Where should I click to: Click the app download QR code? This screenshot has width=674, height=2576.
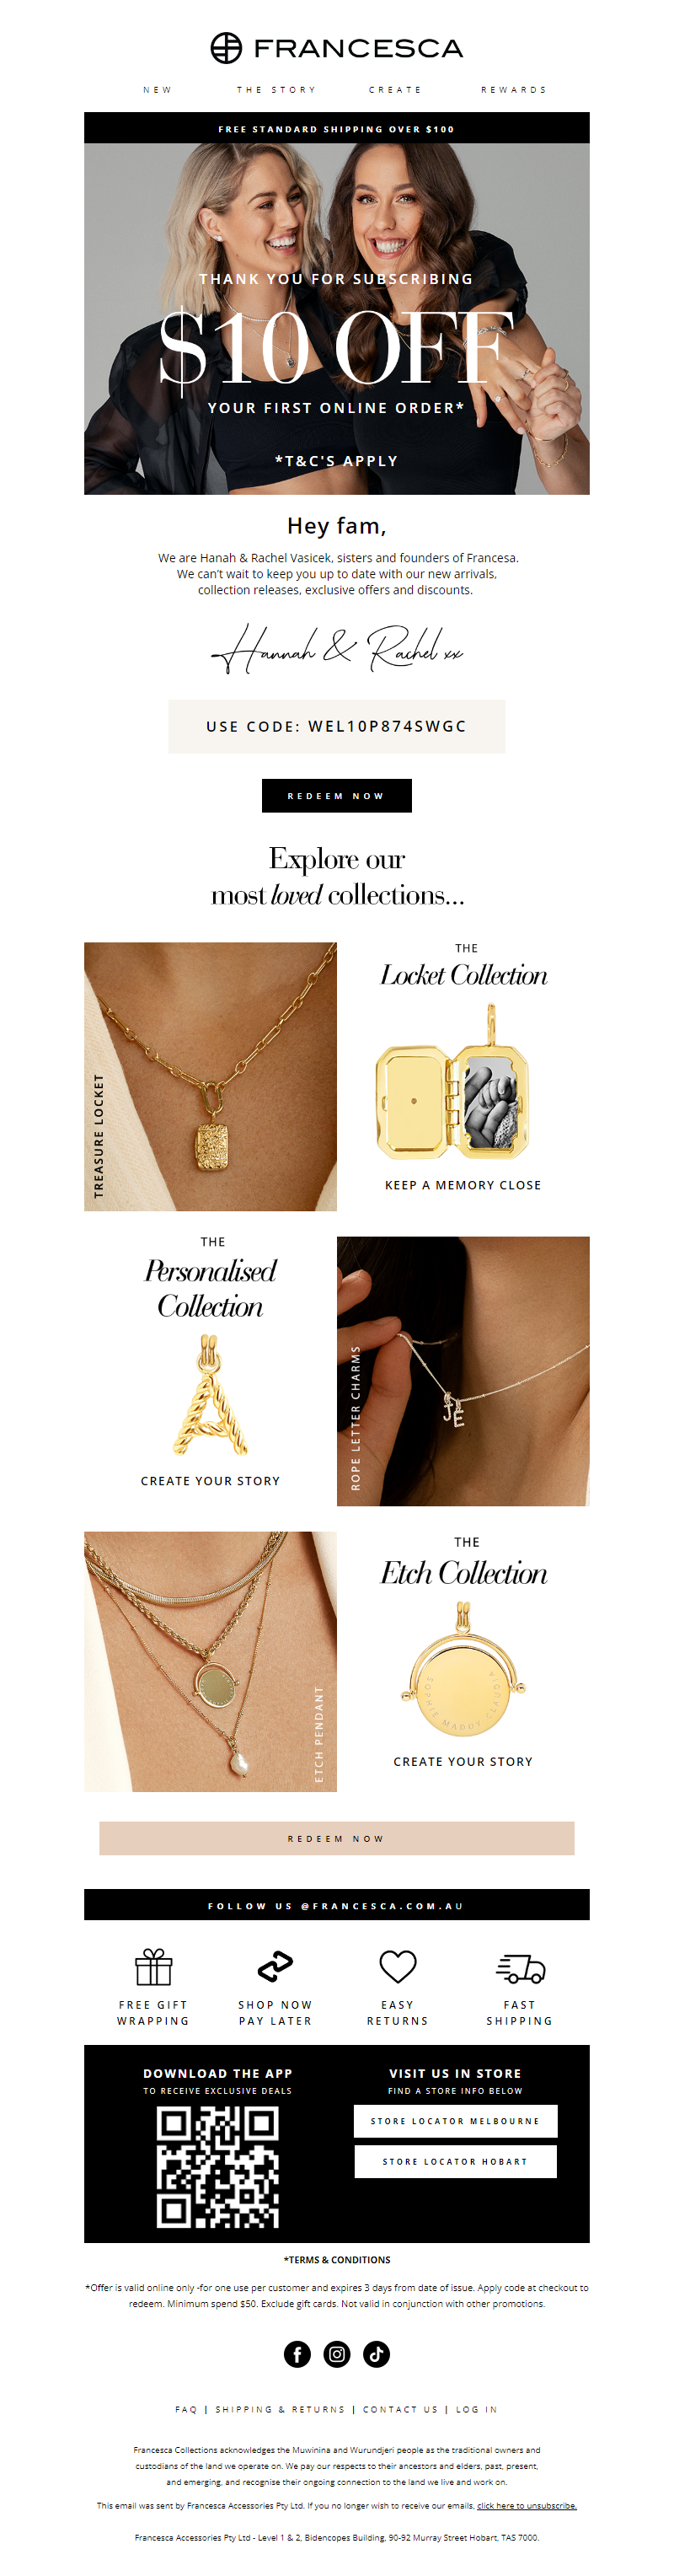[x=217, y=2167]
